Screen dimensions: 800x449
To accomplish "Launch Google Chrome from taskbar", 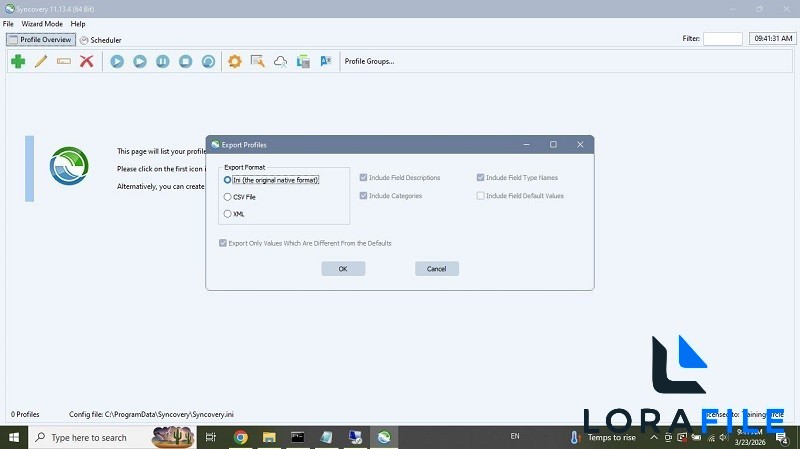I will point(240,437).
